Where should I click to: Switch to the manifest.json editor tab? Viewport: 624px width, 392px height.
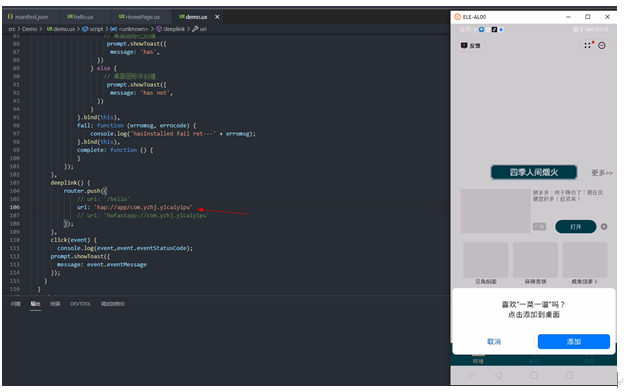pyautogui.click(x=28, y=17)
